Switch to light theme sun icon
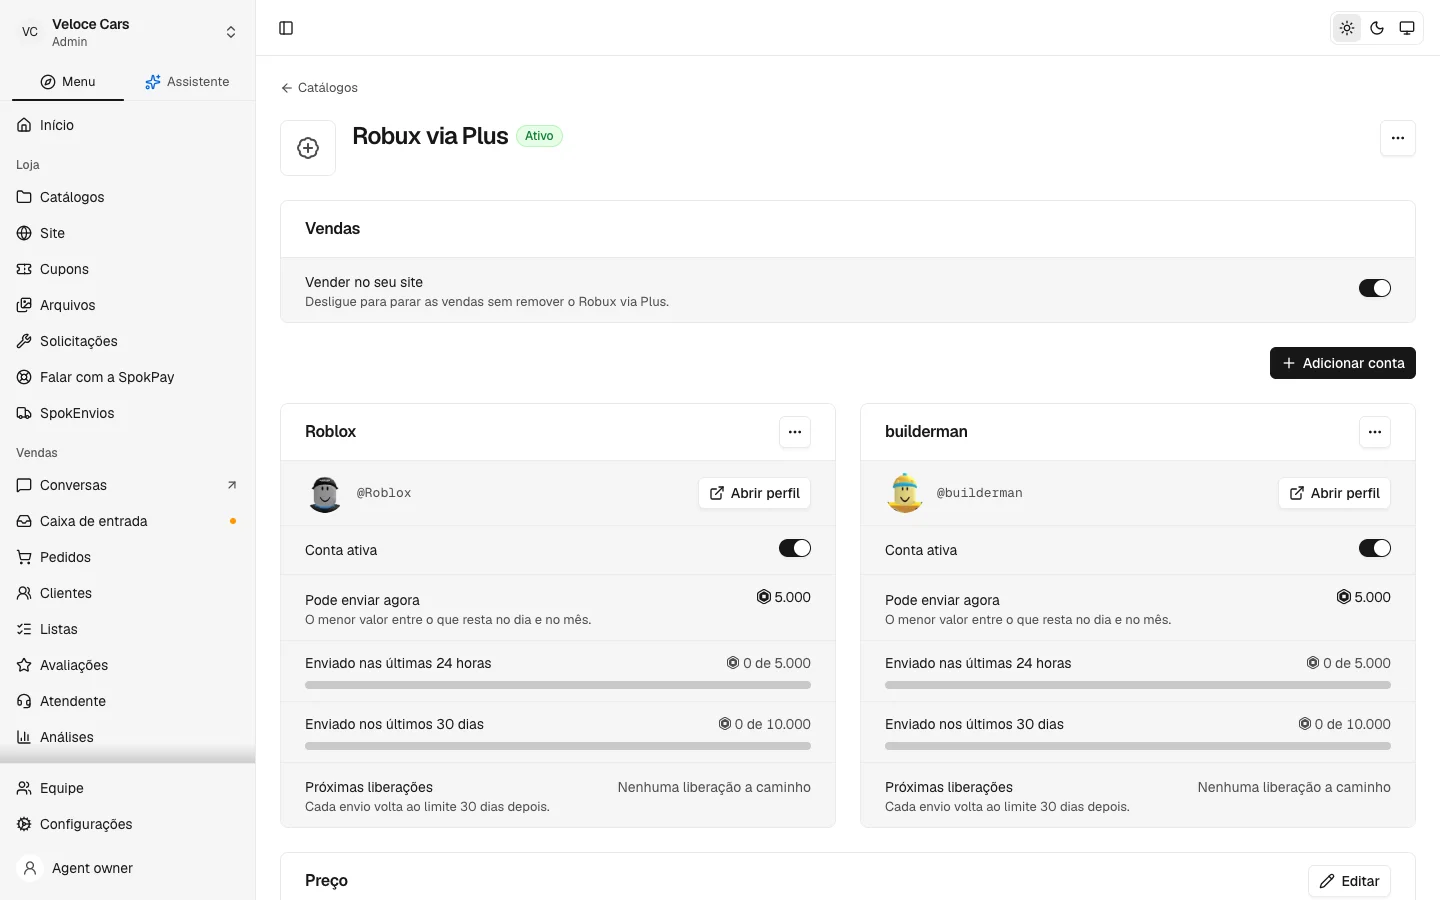 pyautogui.click(x=1347, y=28)
